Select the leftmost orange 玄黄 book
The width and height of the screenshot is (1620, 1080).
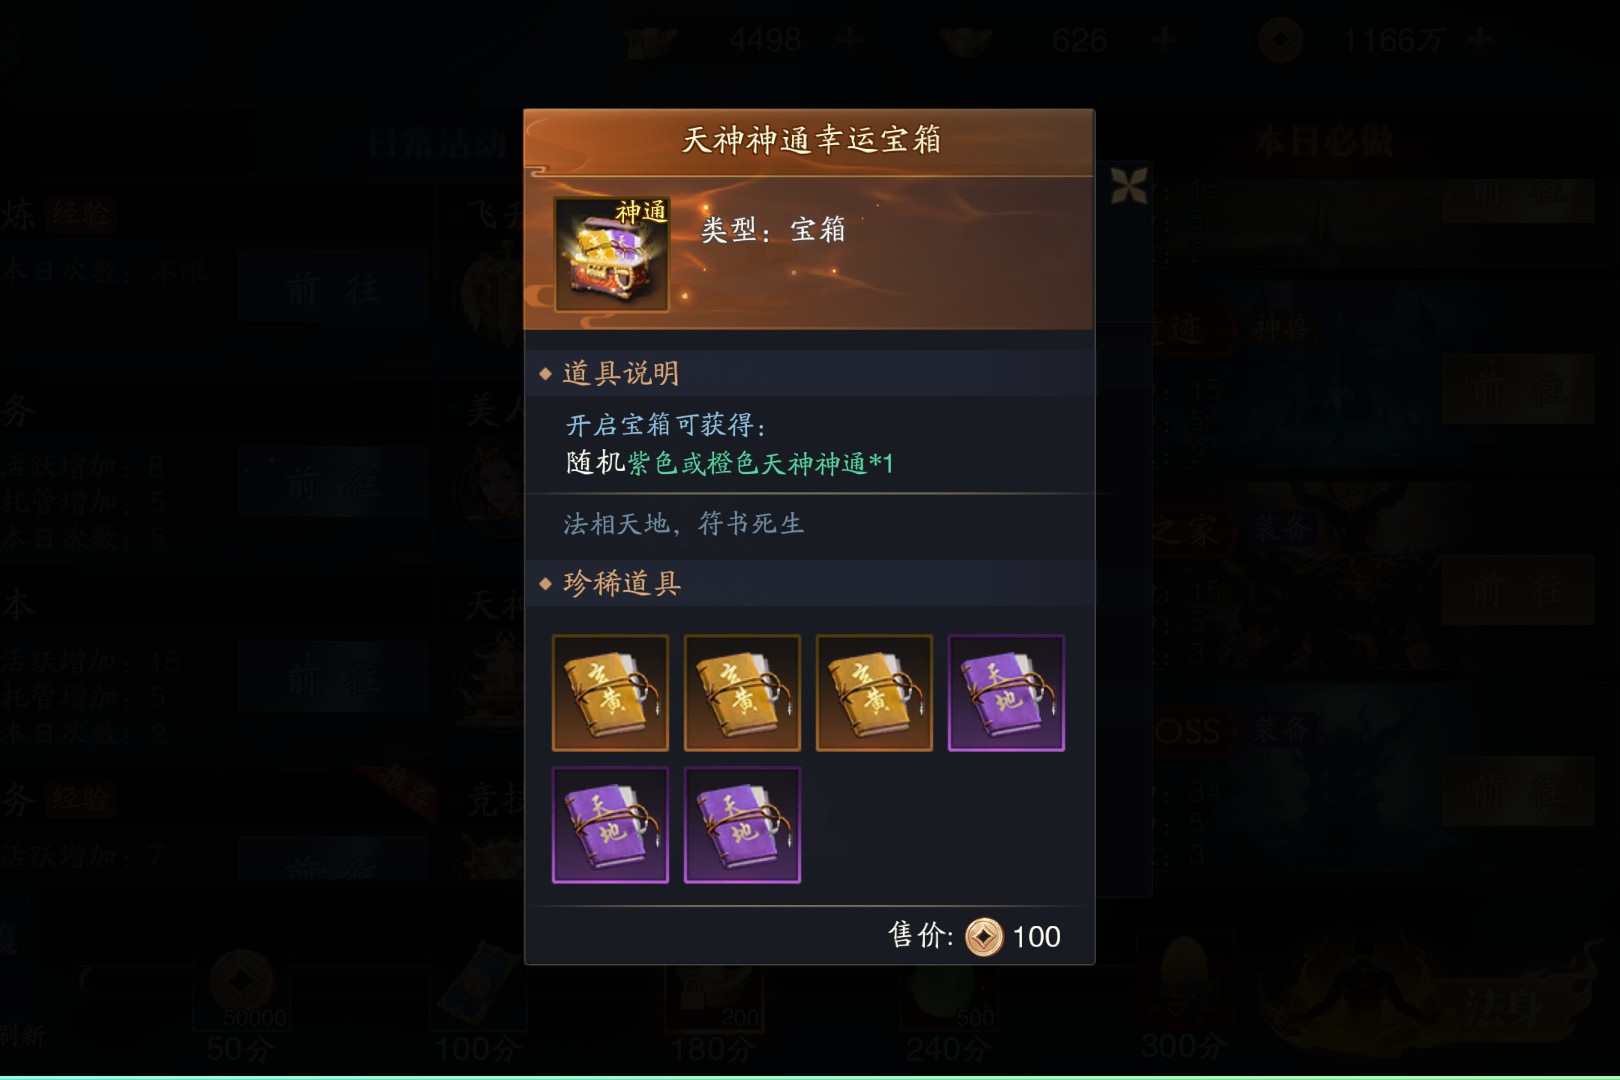pyautogui.click(x=610, y=693)
